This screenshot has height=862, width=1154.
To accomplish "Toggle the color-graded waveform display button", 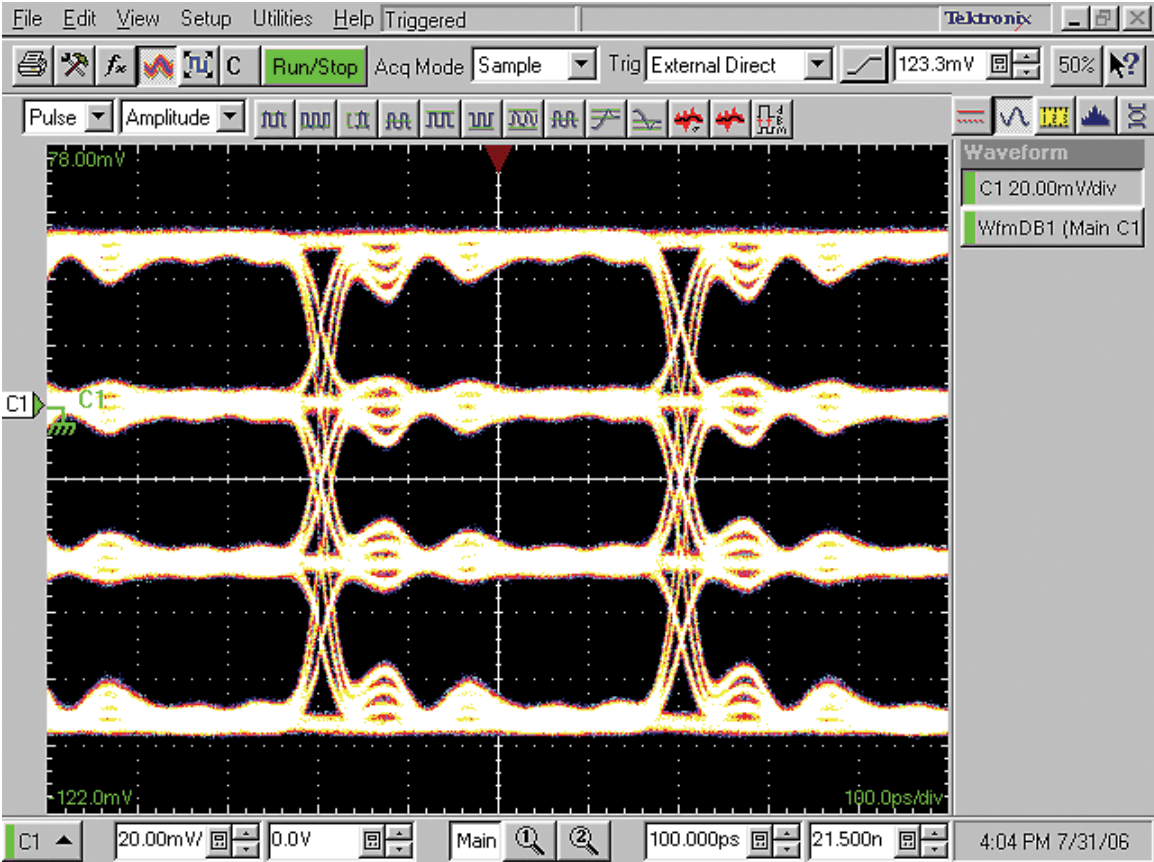I will click(x=160, y=66).
